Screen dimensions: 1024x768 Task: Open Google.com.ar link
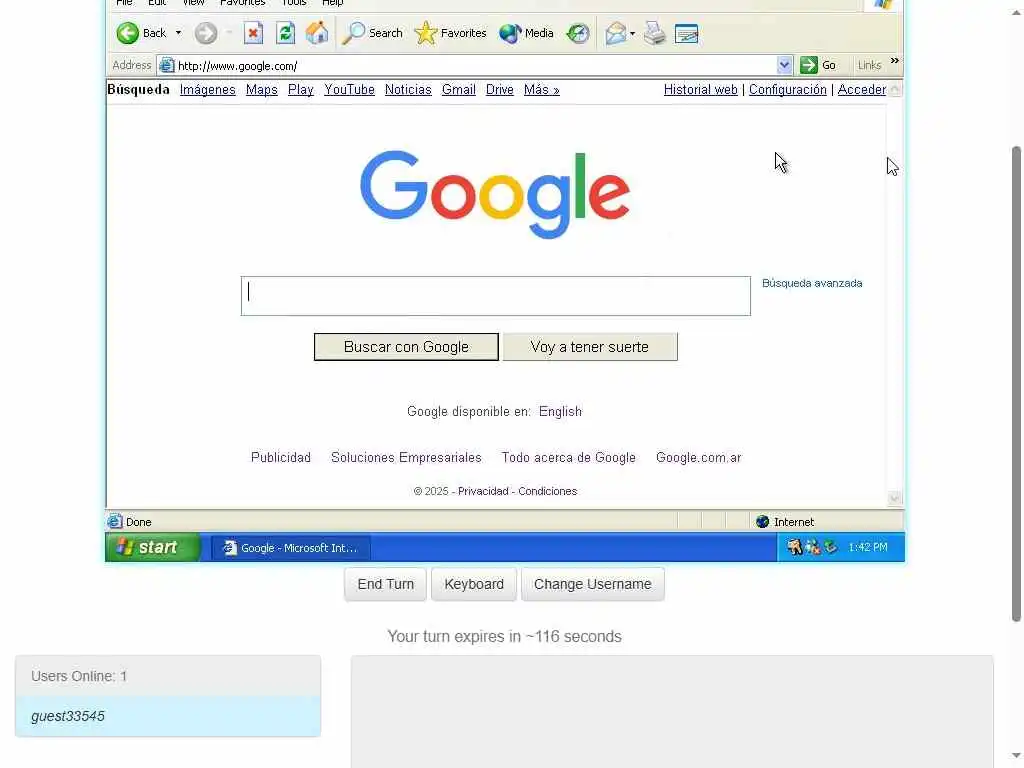(x=699, y=457)
